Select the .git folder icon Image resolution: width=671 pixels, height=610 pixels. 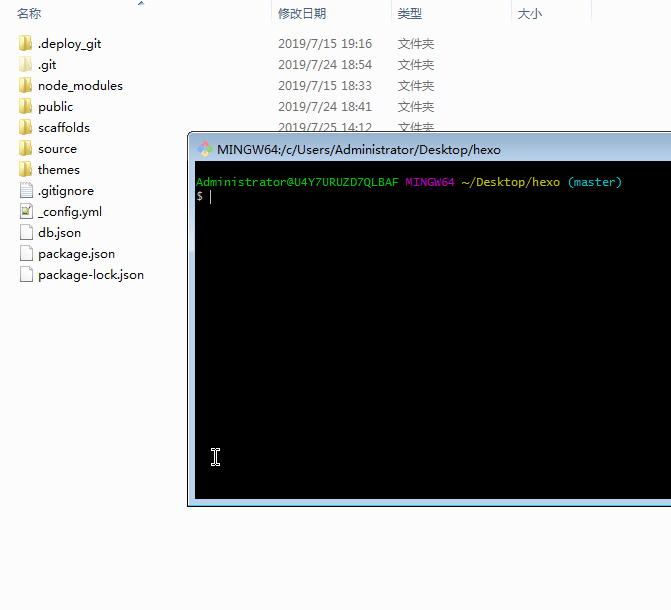click(x=25, y=64)
